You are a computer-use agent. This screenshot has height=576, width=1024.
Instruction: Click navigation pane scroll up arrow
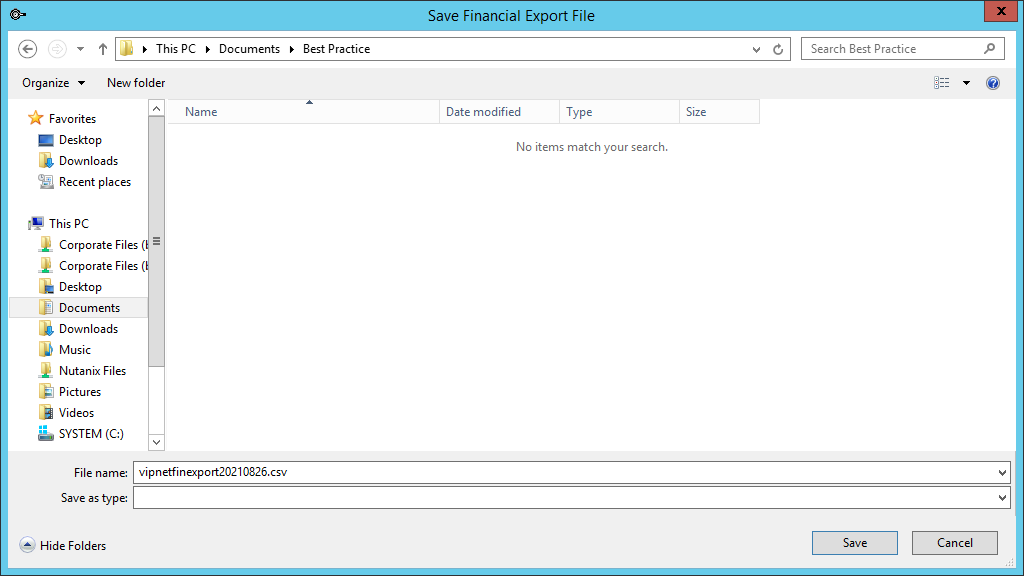pyautogui.click(x=156, y=108)
